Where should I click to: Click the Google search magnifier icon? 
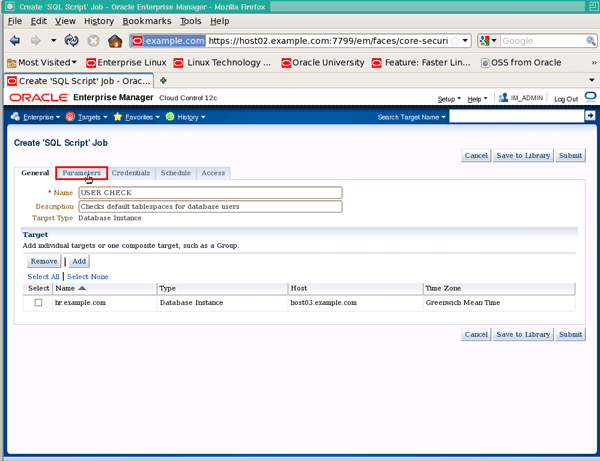click(x=590, y=41)
